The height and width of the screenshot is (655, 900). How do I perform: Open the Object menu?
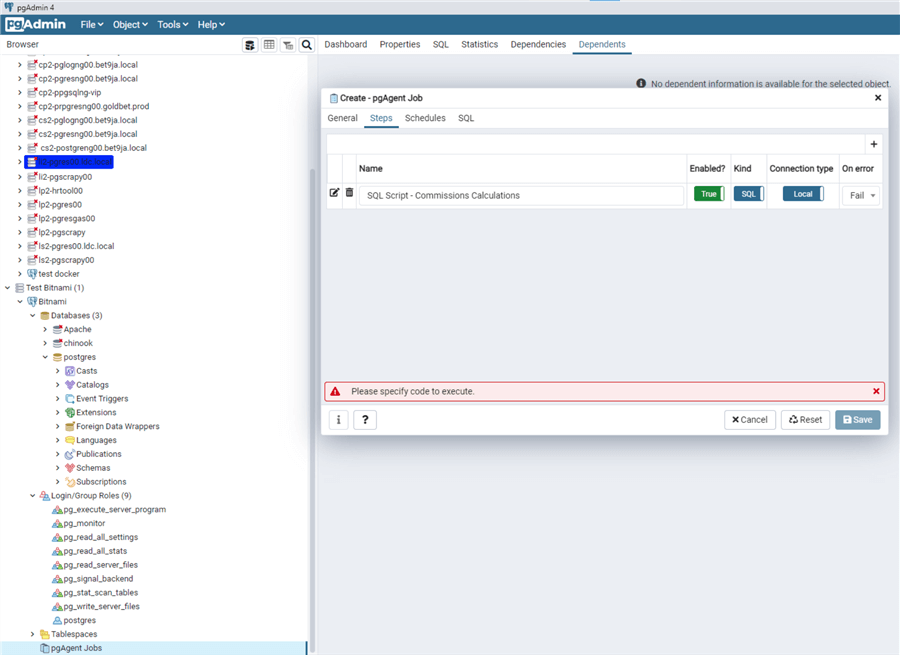130,25
